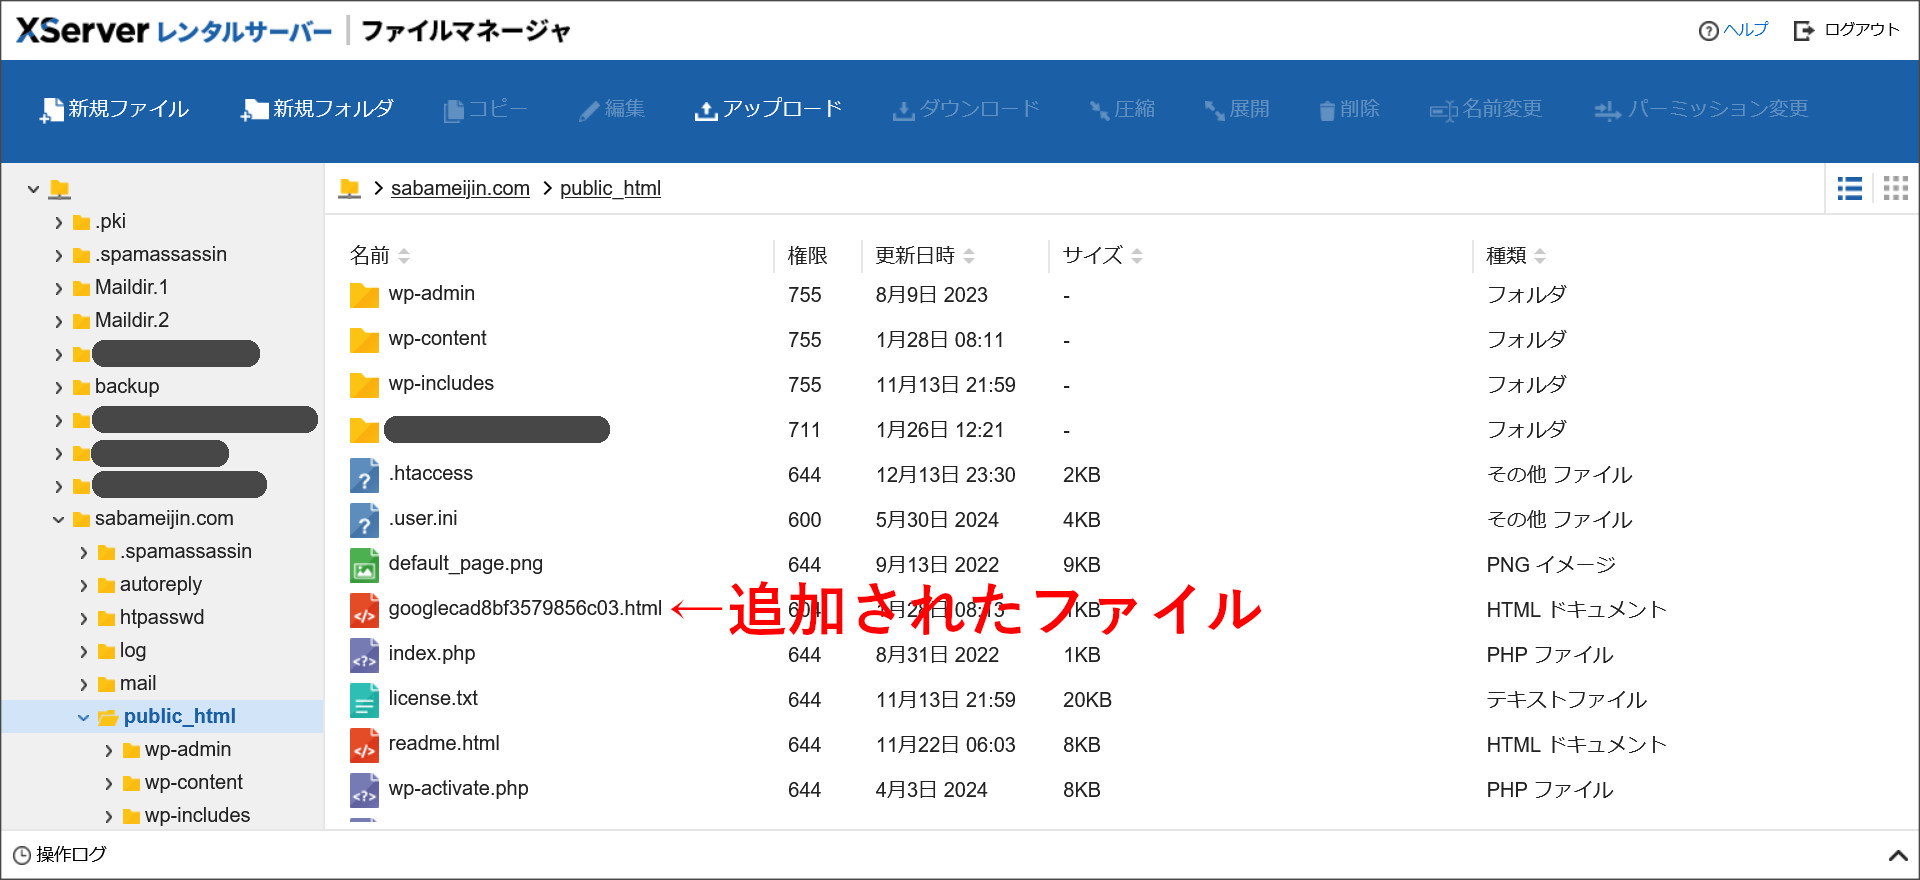Switch to list view icon
The width and height of the screenshot is (1920, 880).
[x=1850, y=188]
